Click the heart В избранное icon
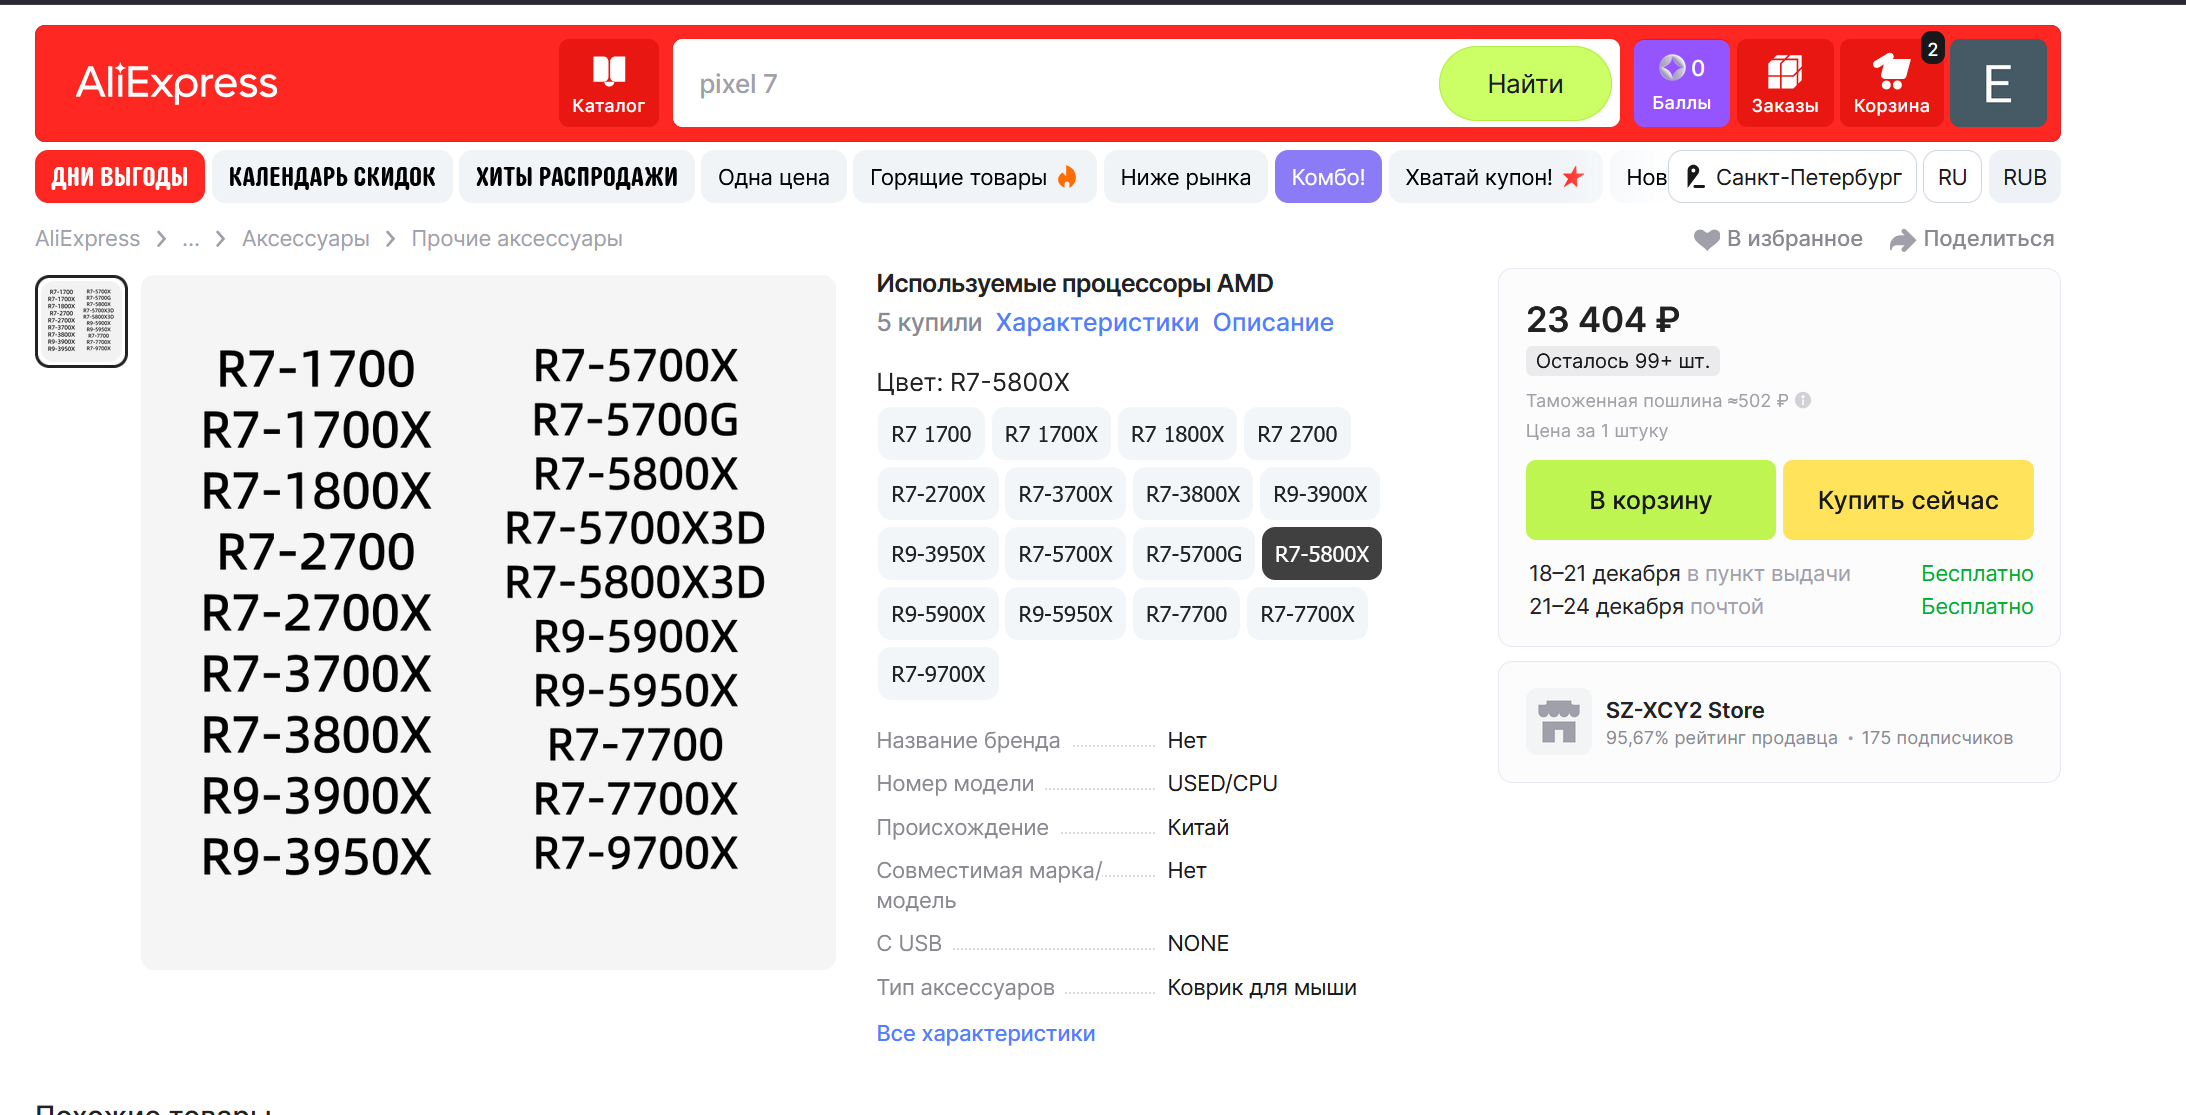 point(1706,239)
